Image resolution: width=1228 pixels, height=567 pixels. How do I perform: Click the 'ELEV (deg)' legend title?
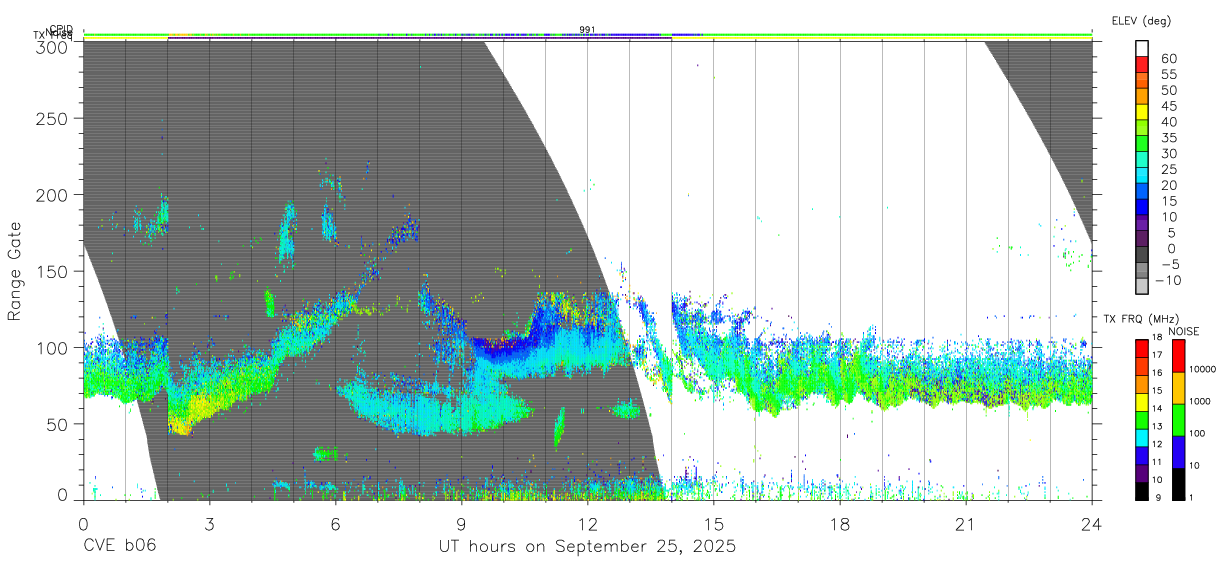point(1142,21)
